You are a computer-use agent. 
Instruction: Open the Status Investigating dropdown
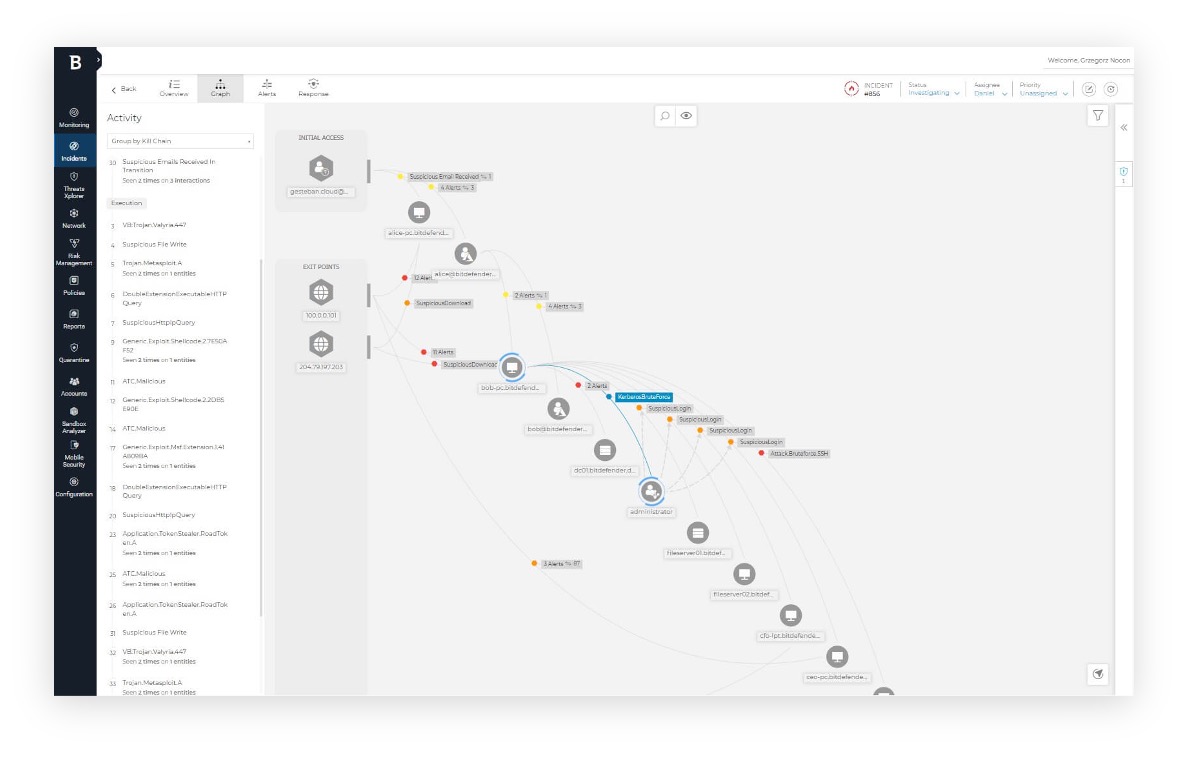[934, 93]
